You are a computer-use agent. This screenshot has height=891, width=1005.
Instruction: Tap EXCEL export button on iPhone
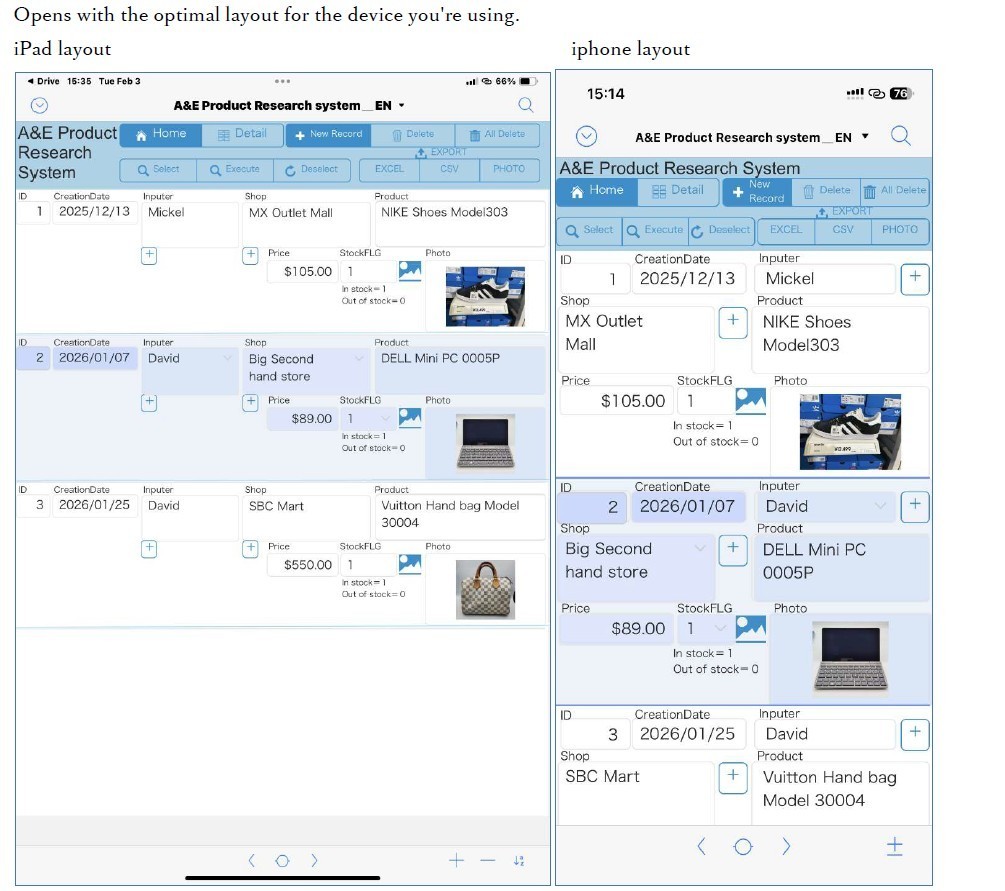pos(786,230)
